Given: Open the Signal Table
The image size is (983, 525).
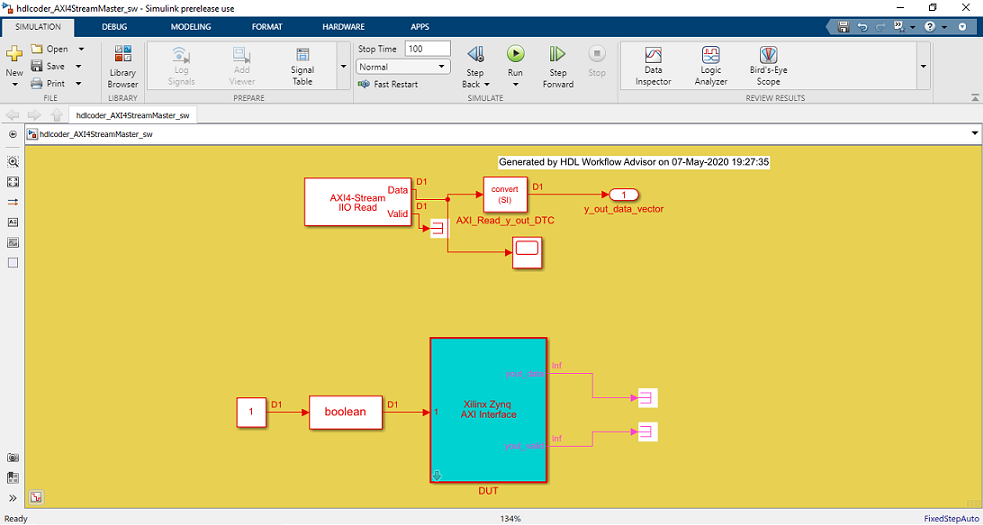Looking at the screenshot, I should pos(303,67).
